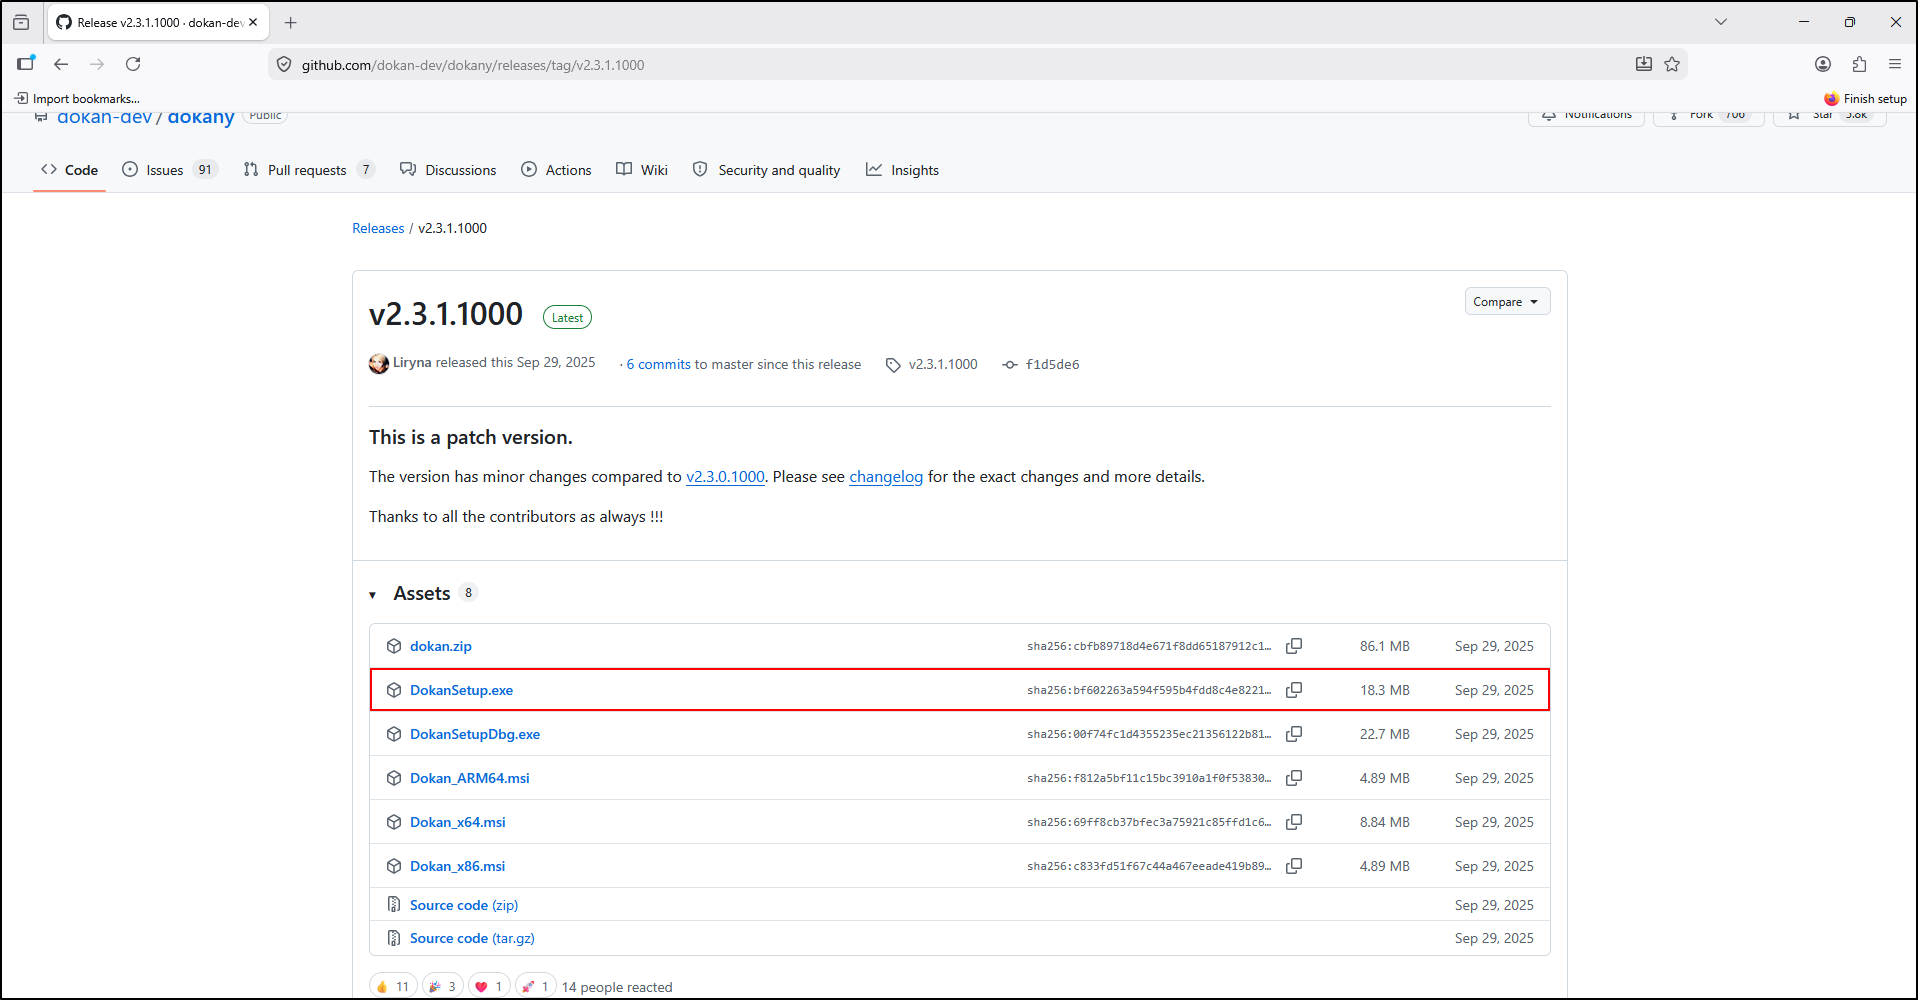Copy the Dokan_x86.msi sha256 hash
Screen dimensions: 1918x1000
pyautogui.click(x=1294, y=866)
